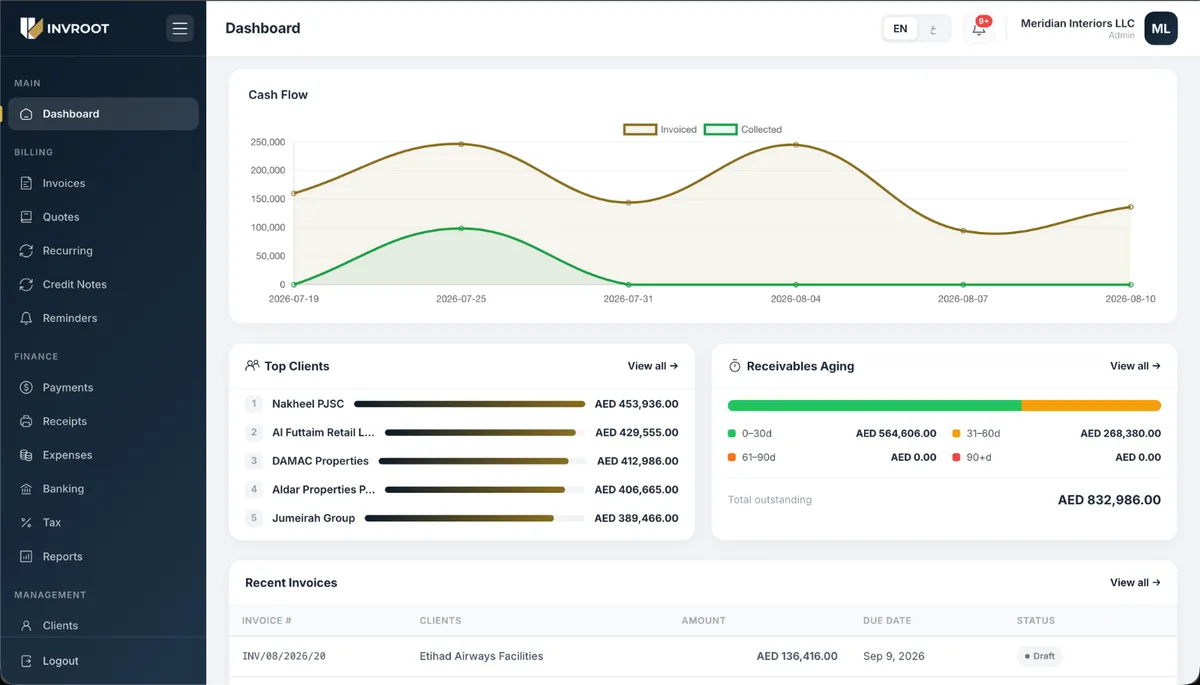Select the Al Futtaim Retail client row
The image size is (1200, 685).
(x=462, y=433)
